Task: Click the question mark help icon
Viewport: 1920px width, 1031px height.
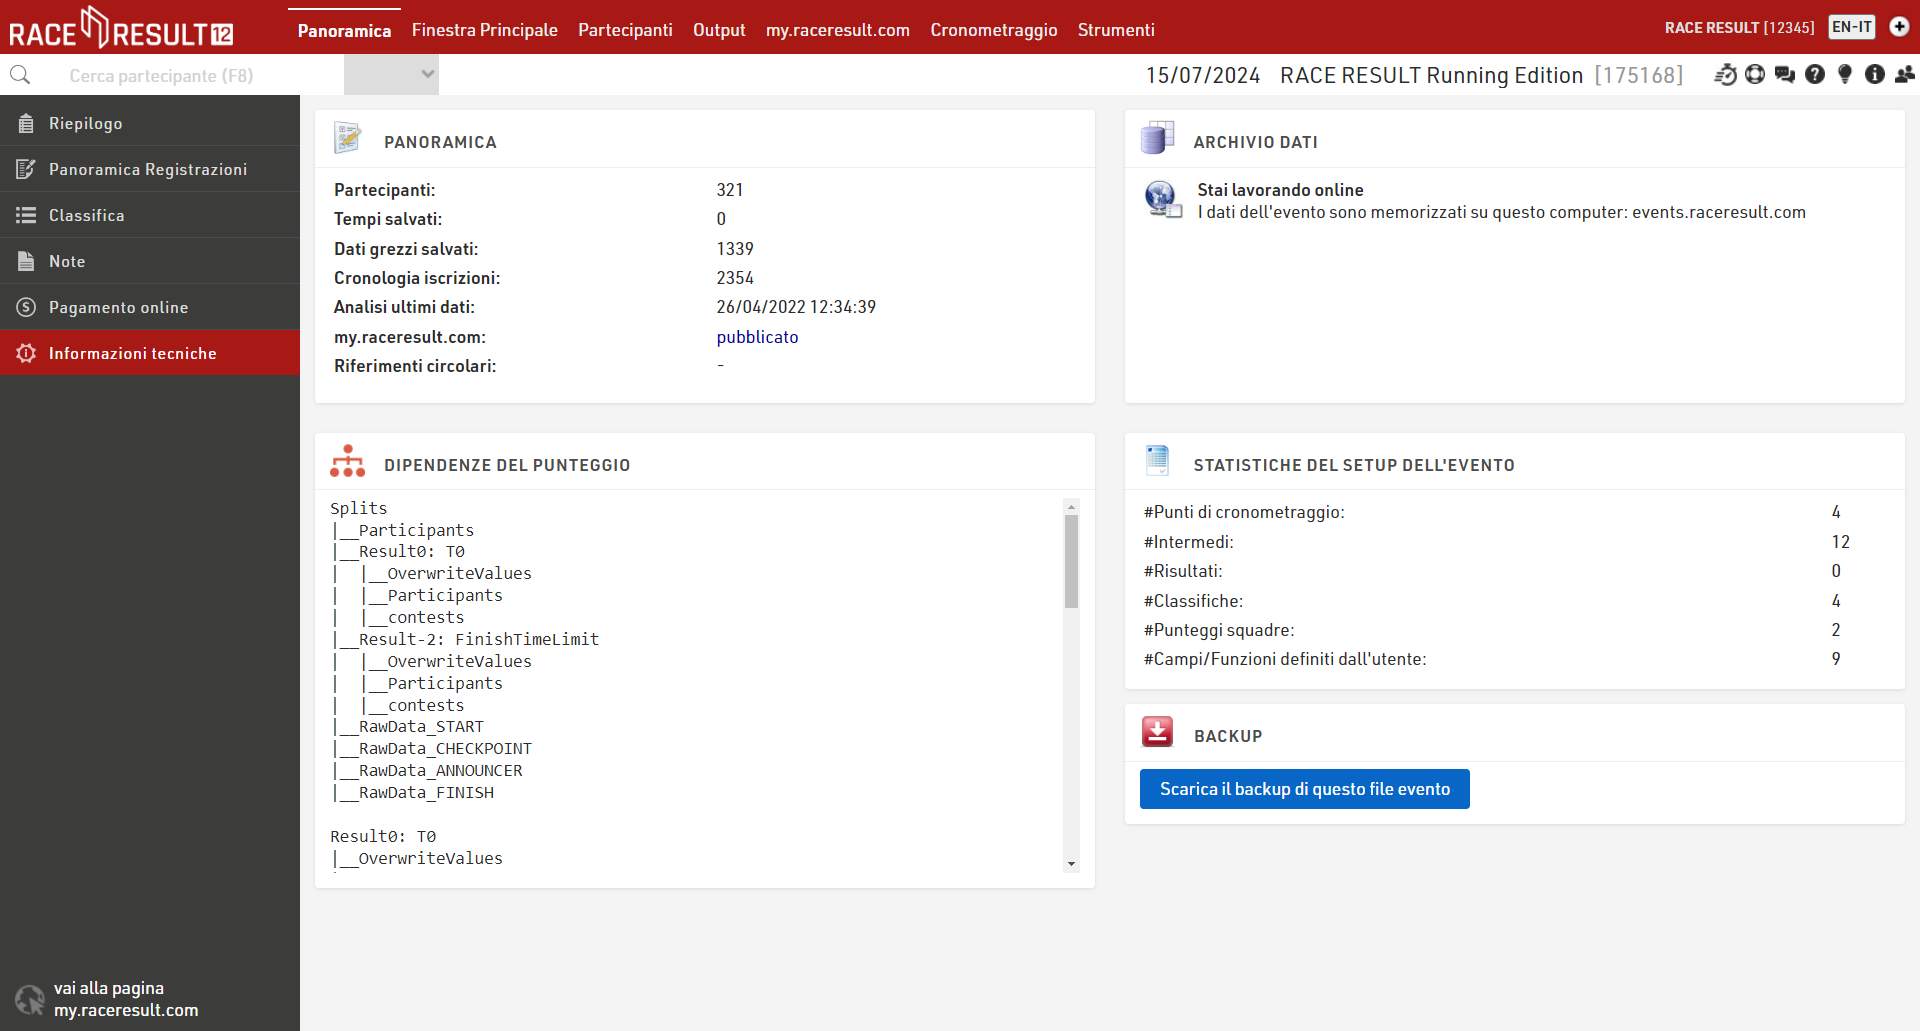Action: pyautogui.click(x=1815, y=75)
